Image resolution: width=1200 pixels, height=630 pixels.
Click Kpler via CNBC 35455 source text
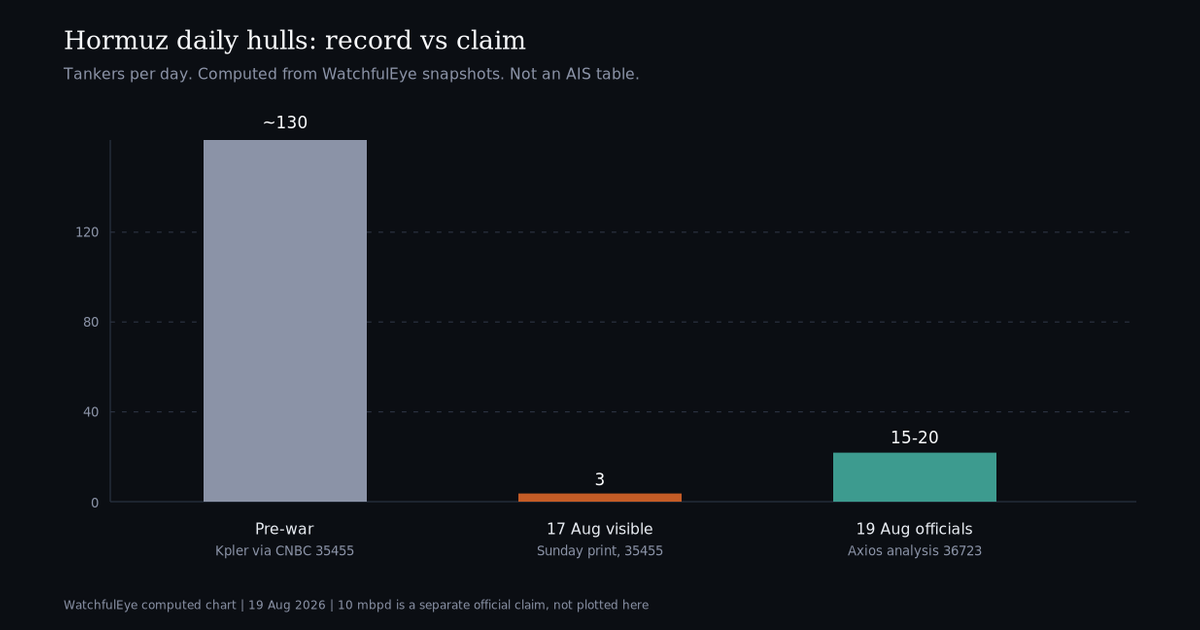(x=285, y=551)
